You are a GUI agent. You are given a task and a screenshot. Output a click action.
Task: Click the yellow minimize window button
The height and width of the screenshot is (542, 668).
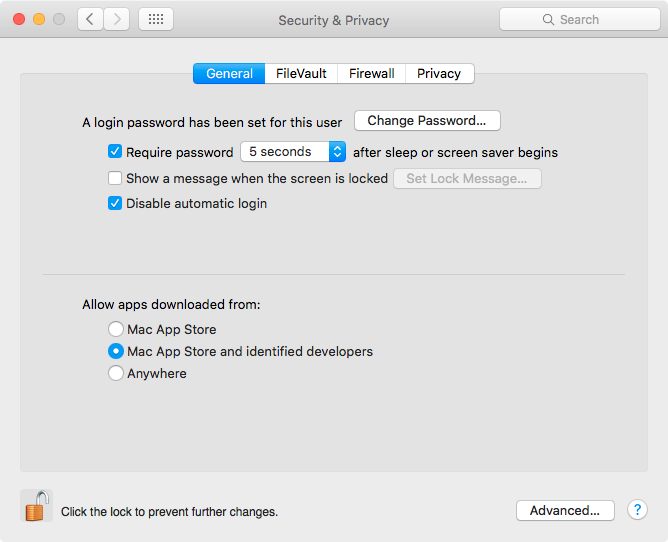pyautogui.click(x=39, y=19)
